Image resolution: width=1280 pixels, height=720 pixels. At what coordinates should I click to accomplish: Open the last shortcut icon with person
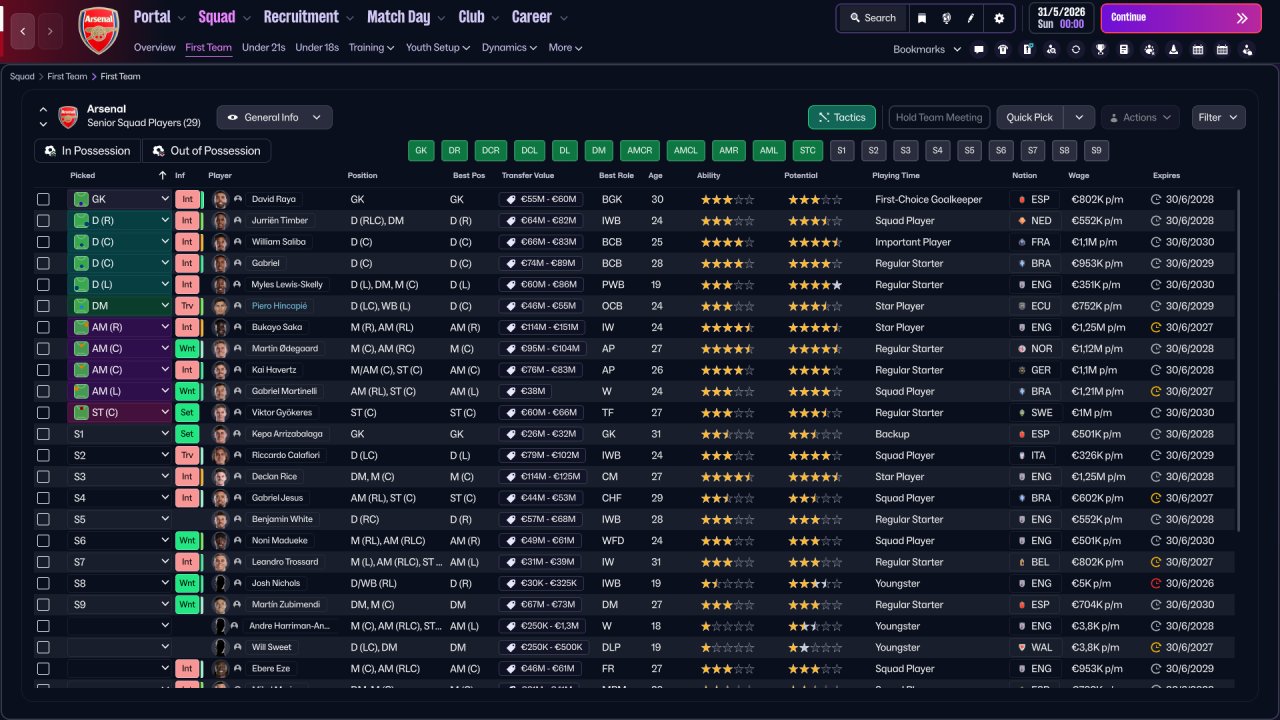click(x=1246, y=49)
